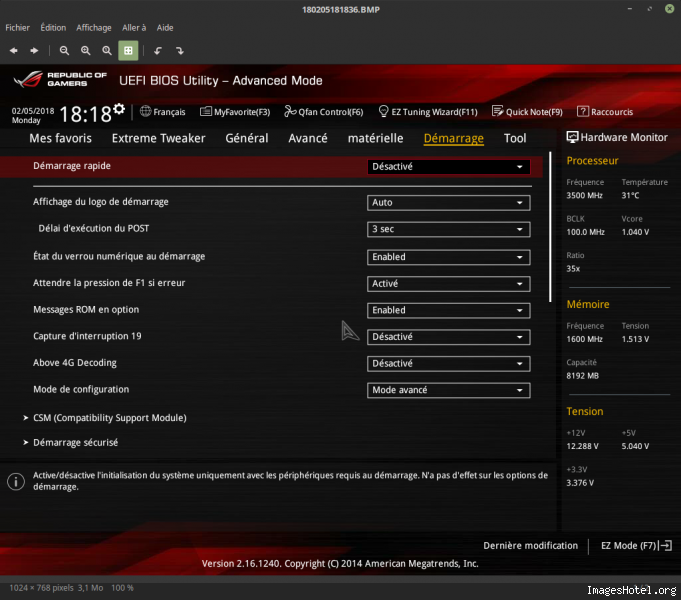Screen dimensions: 681x600
Task: Click the 100 % zoom status entry
Action: (122, 588)
